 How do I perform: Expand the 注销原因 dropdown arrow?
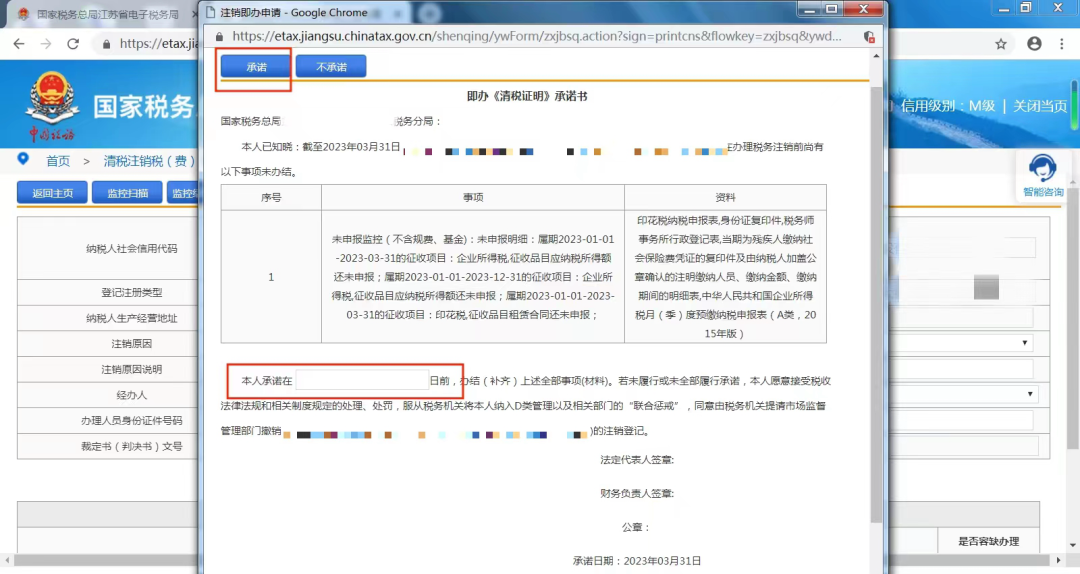(x=1025, y=342)
